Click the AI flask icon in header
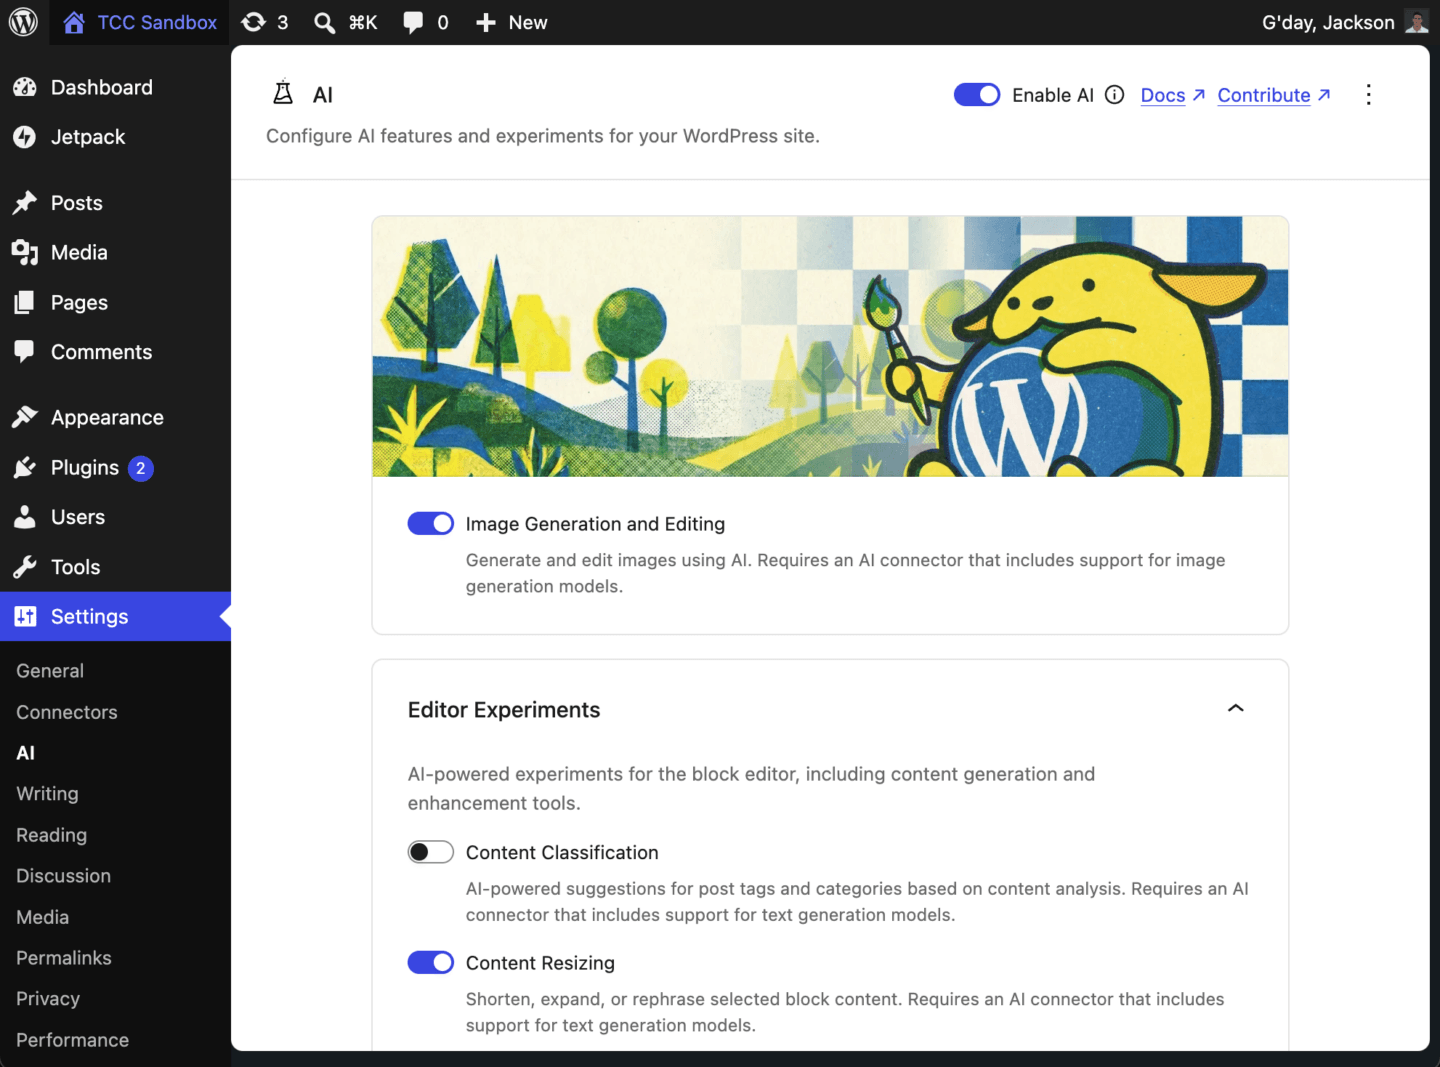The image size is (1440, 1067). point(283,93)
